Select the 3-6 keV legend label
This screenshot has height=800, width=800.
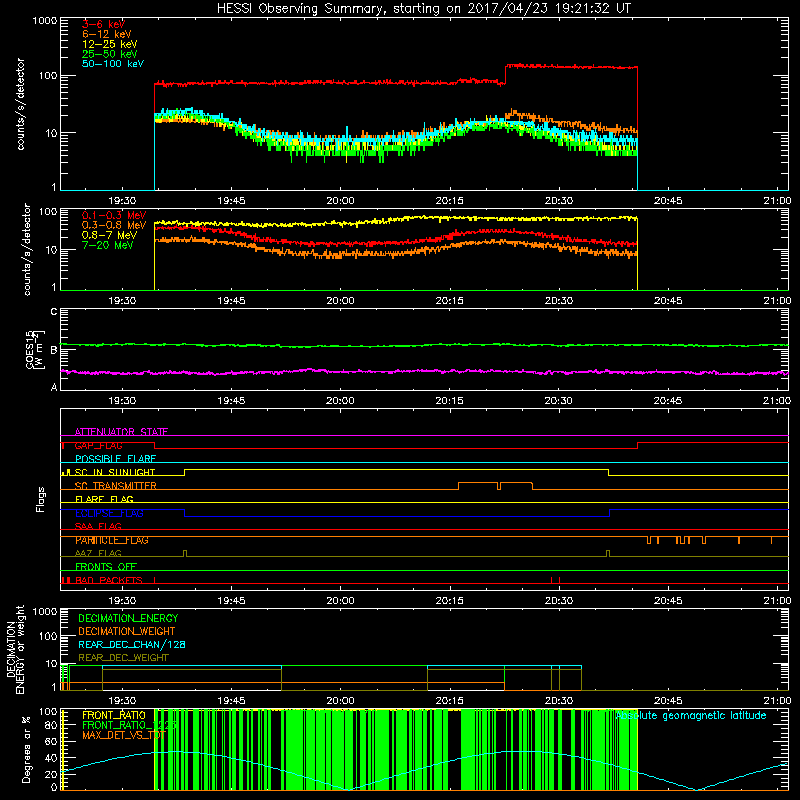(104, 24)
